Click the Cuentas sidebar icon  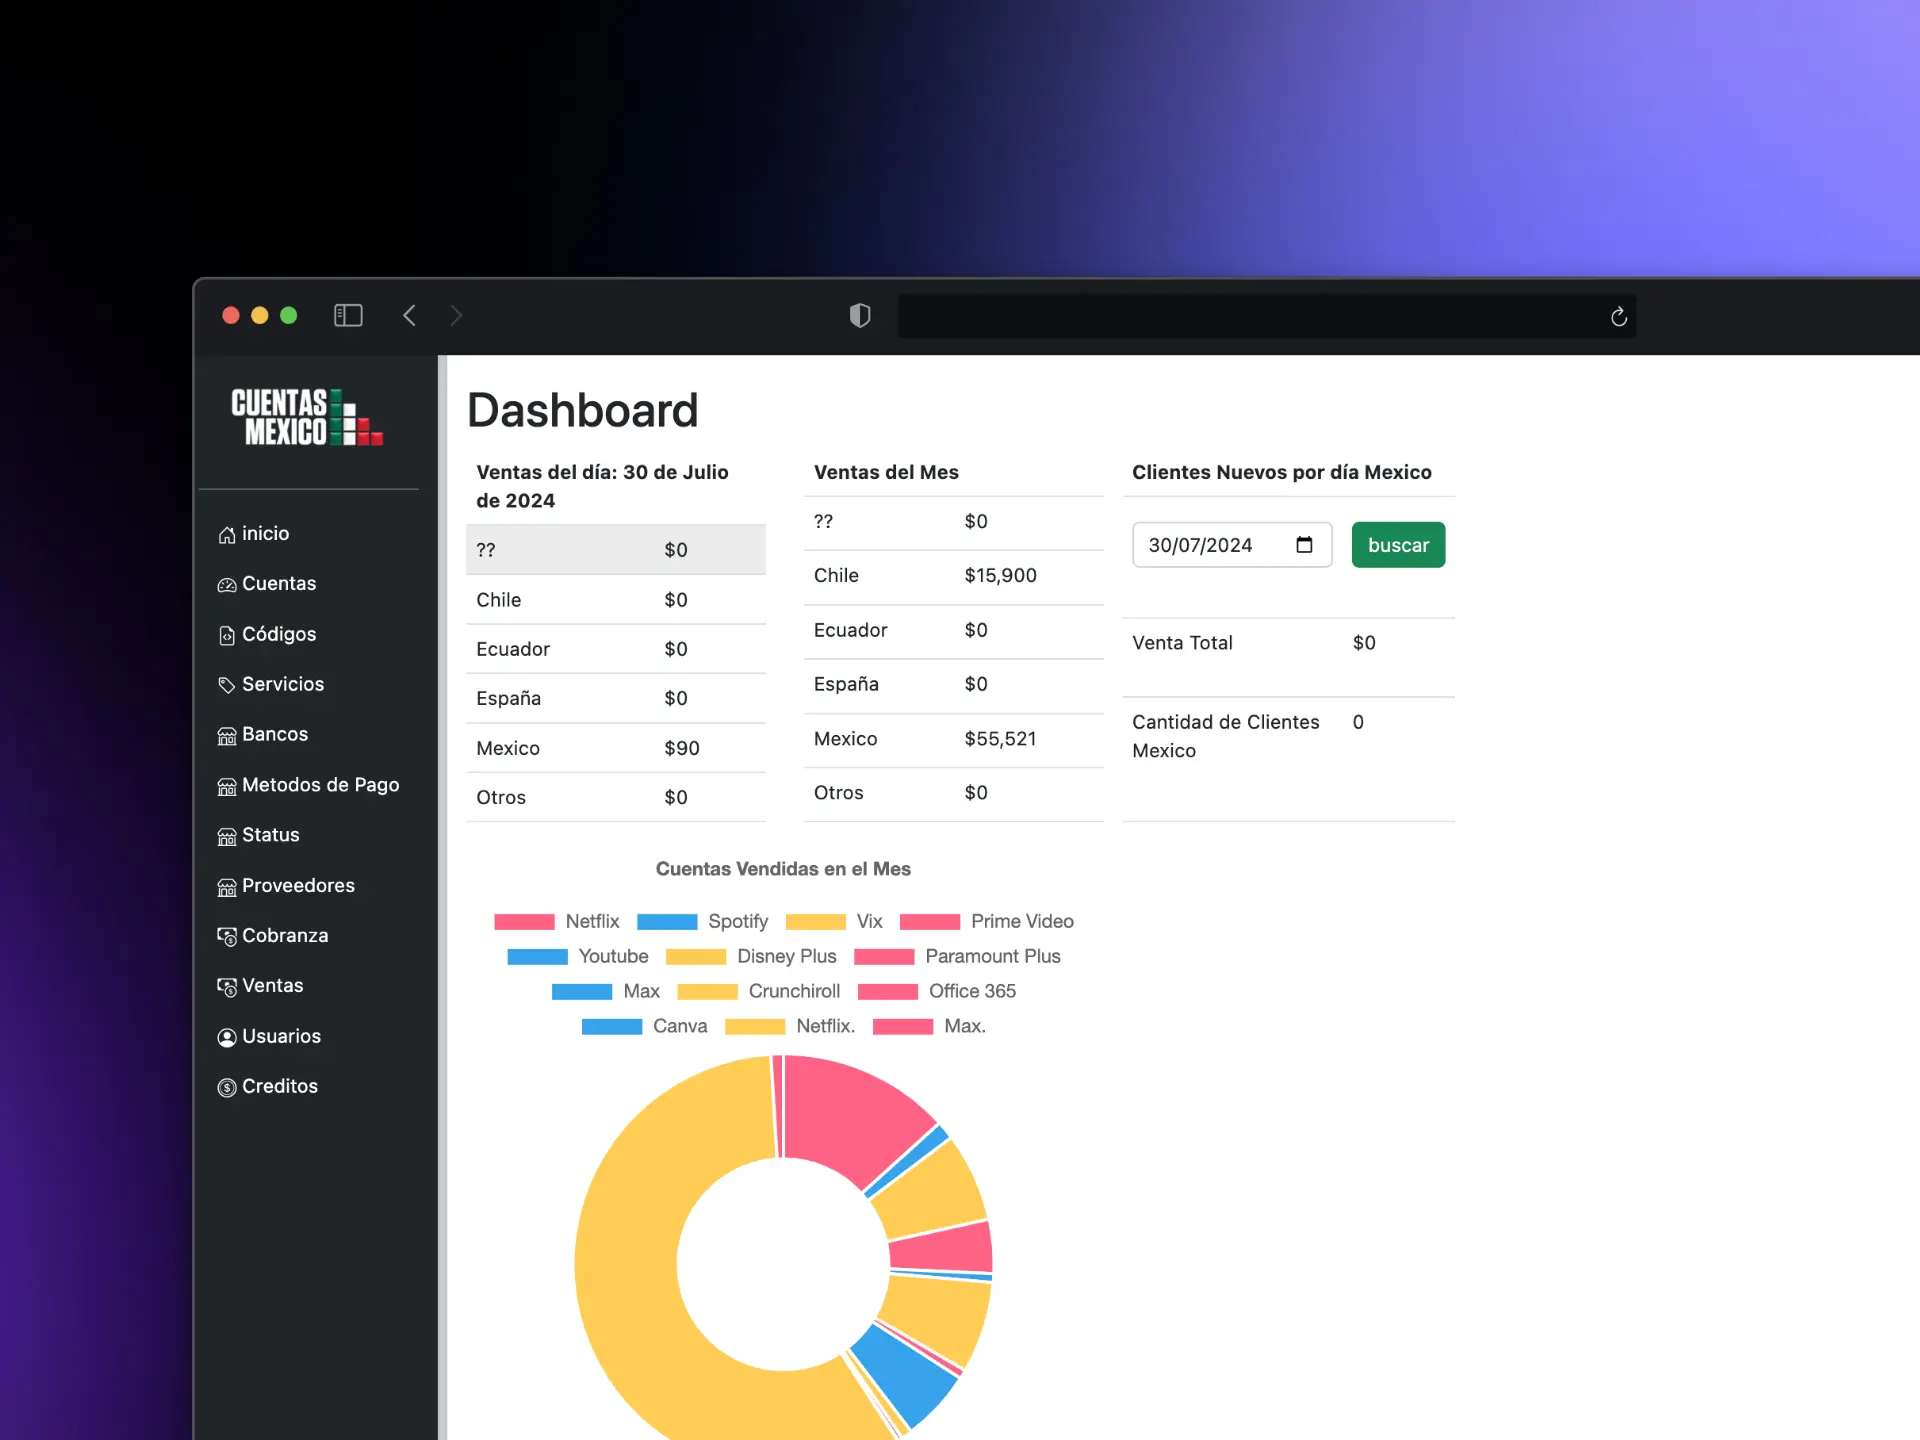point(227,585)
